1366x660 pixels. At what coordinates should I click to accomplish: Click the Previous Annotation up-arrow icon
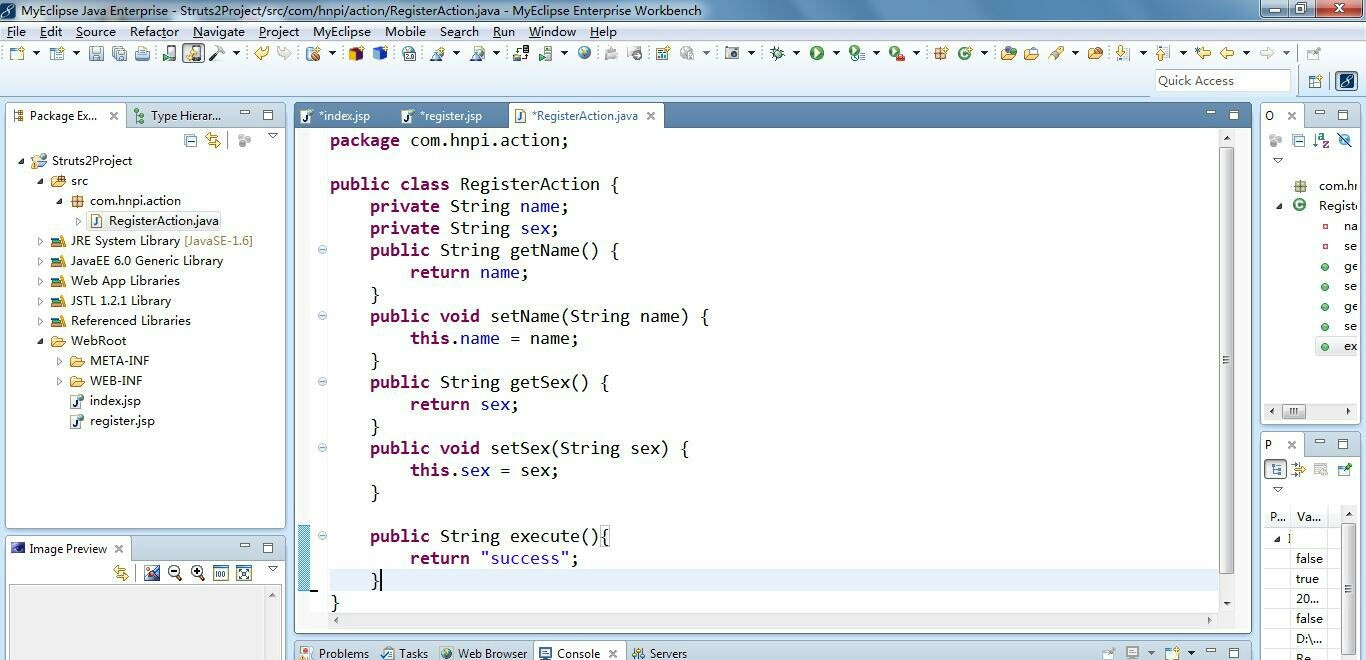point(1161,53)
